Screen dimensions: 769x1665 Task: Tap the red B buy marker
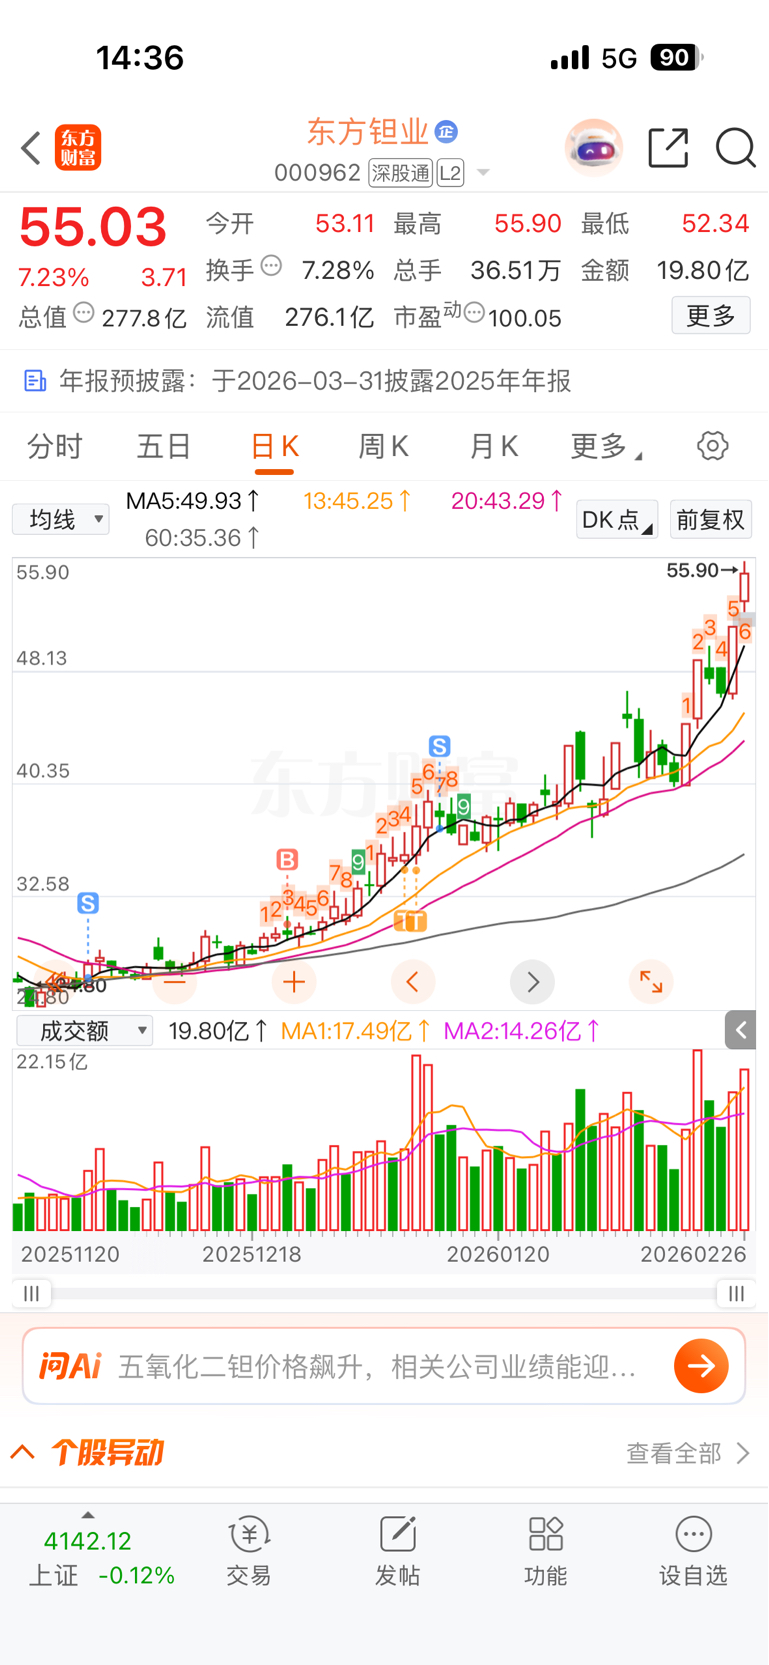click(287, 859)
